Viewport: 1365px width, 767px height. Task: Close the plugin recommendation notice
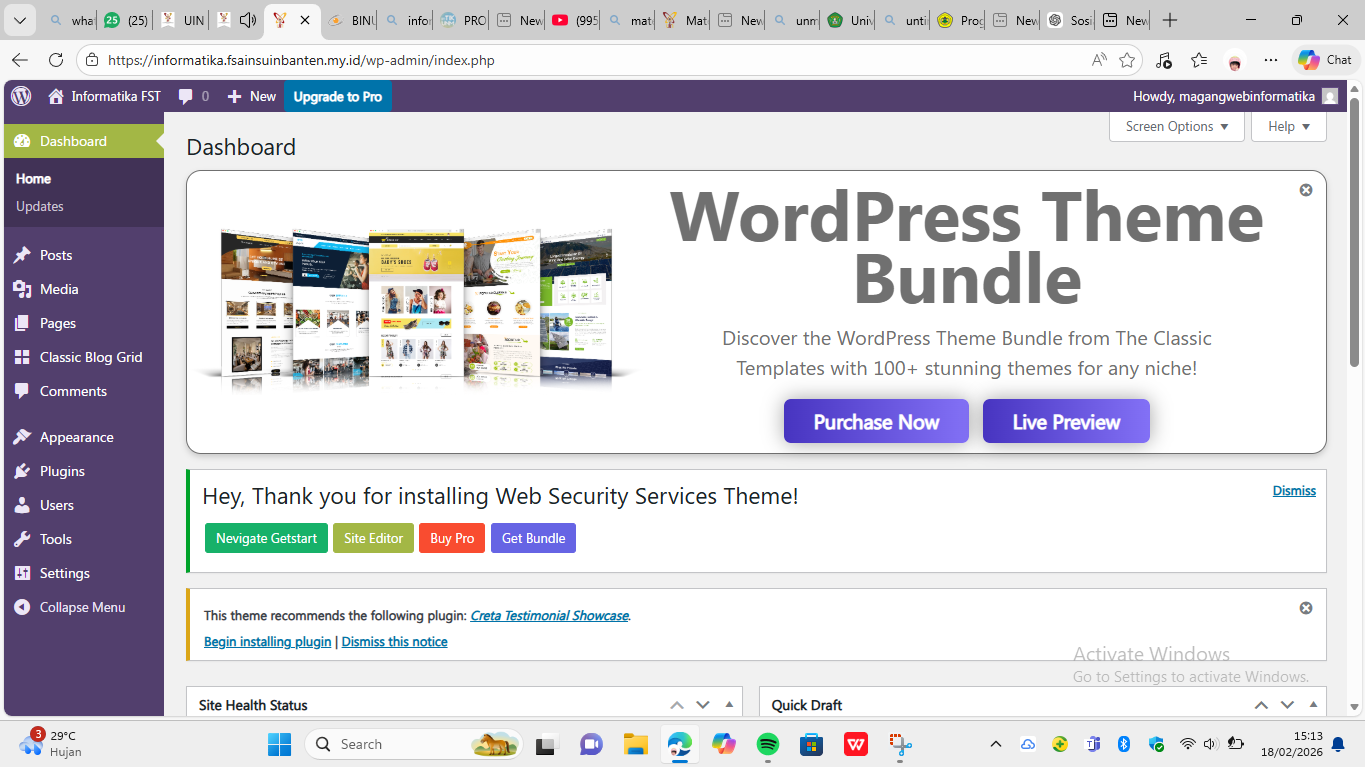coord(1306,608)
